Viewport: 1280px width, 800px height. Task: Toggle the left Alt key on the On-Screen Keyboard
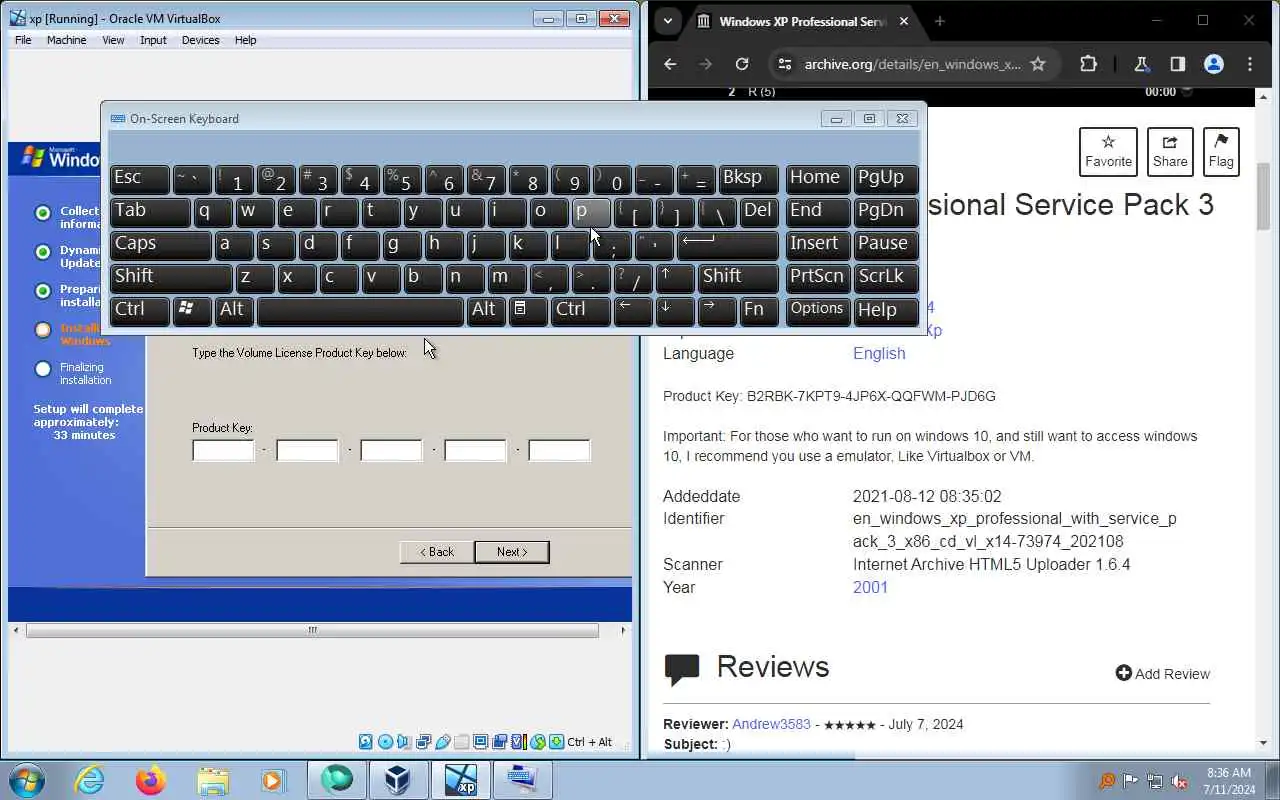click(x=235, y=310)
